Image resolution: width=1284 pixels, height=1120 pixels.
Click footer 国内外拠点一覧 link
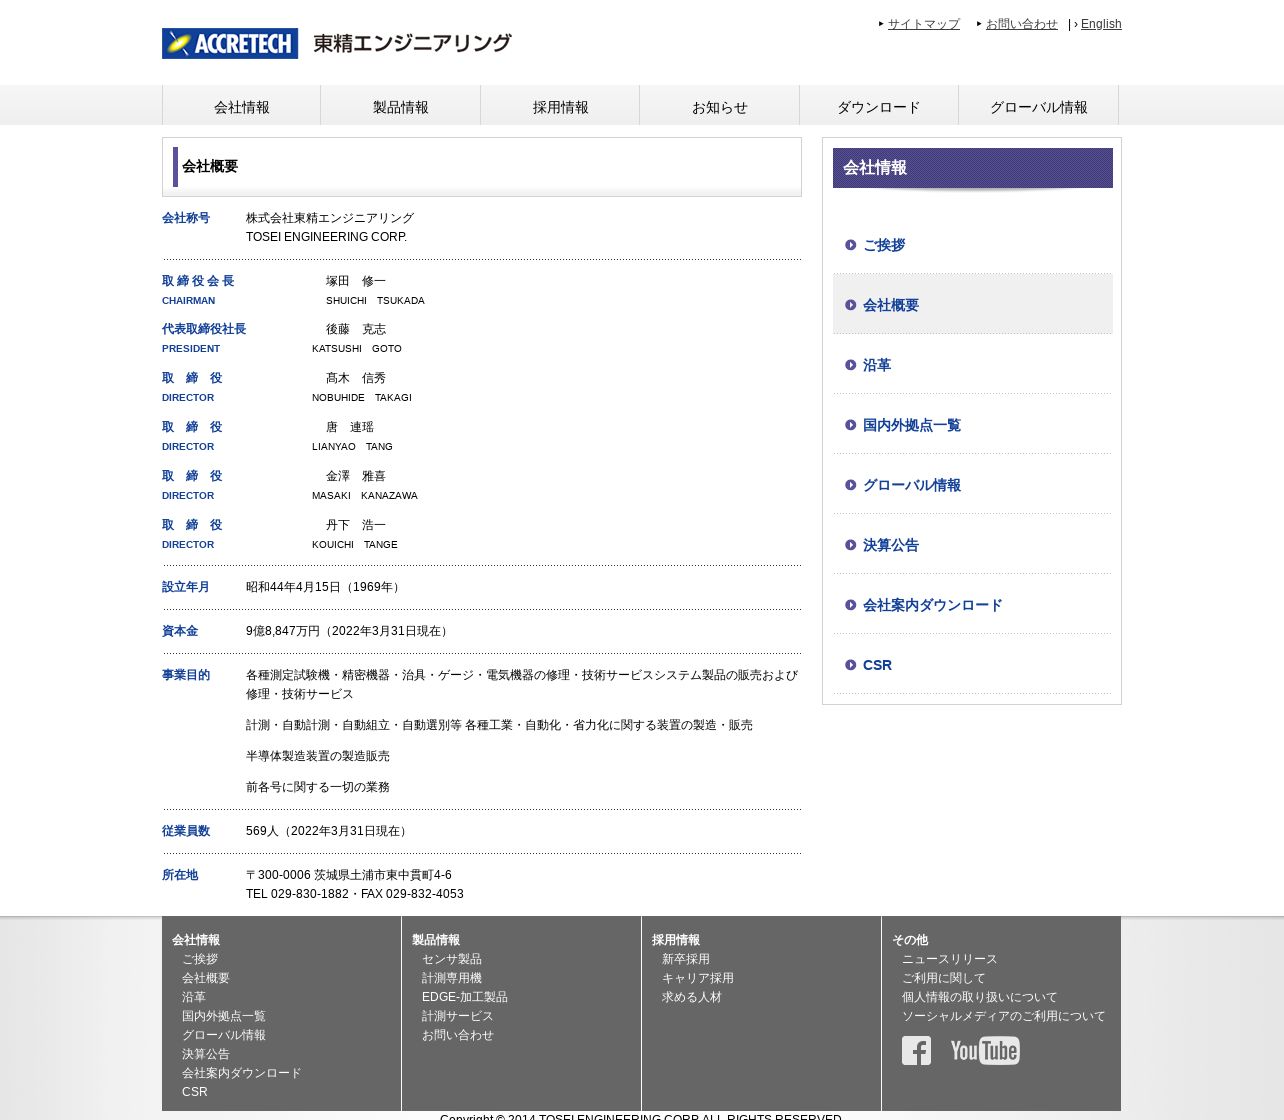pyautogui.click(x=224, y=1016)
